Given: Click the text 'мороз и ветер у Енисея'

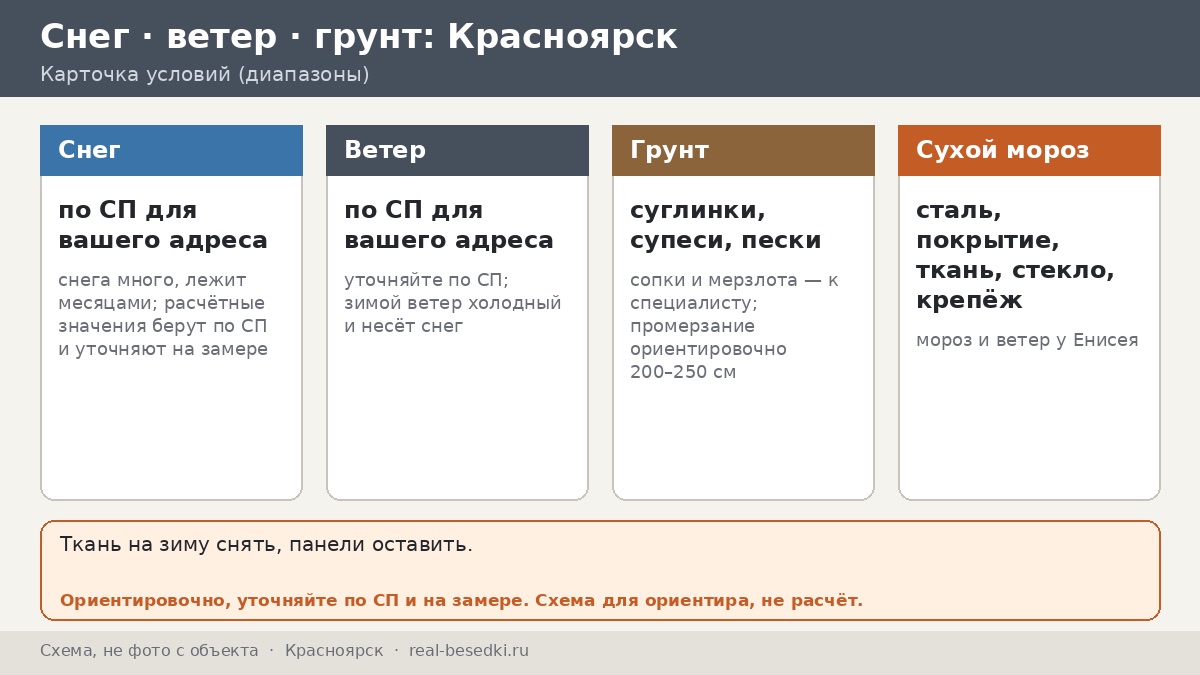Looking at the screenshot, I should (x=1027, y=340).
